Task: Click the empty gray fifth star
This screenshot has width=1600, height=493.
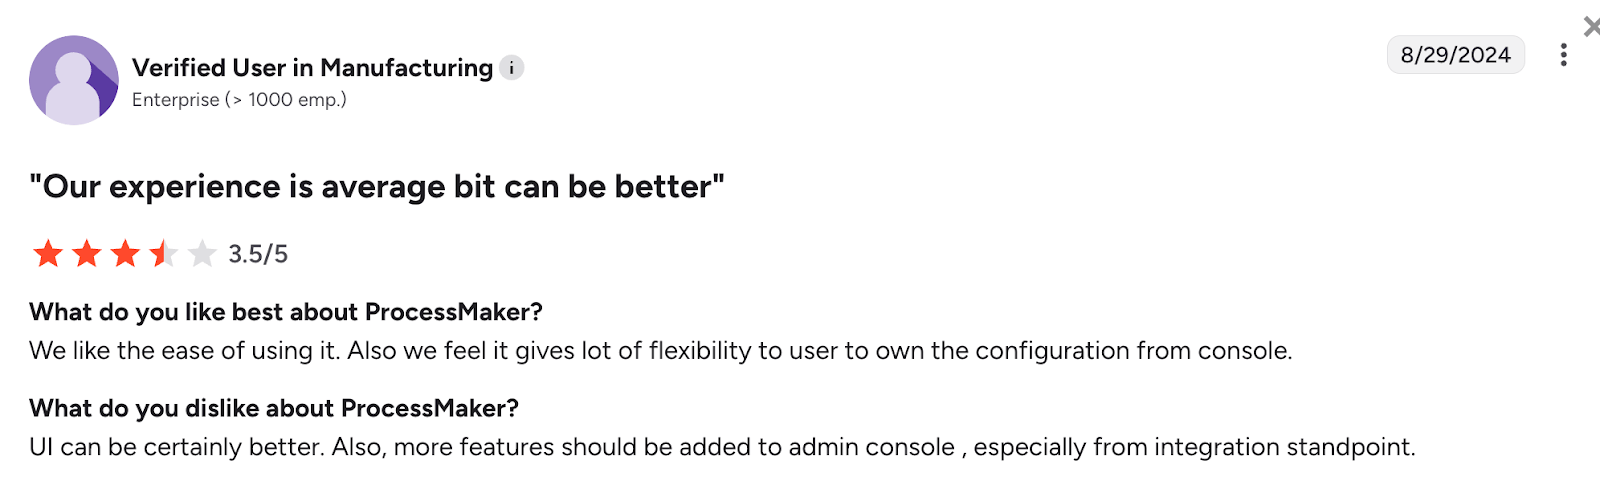Action: [202, 254]
